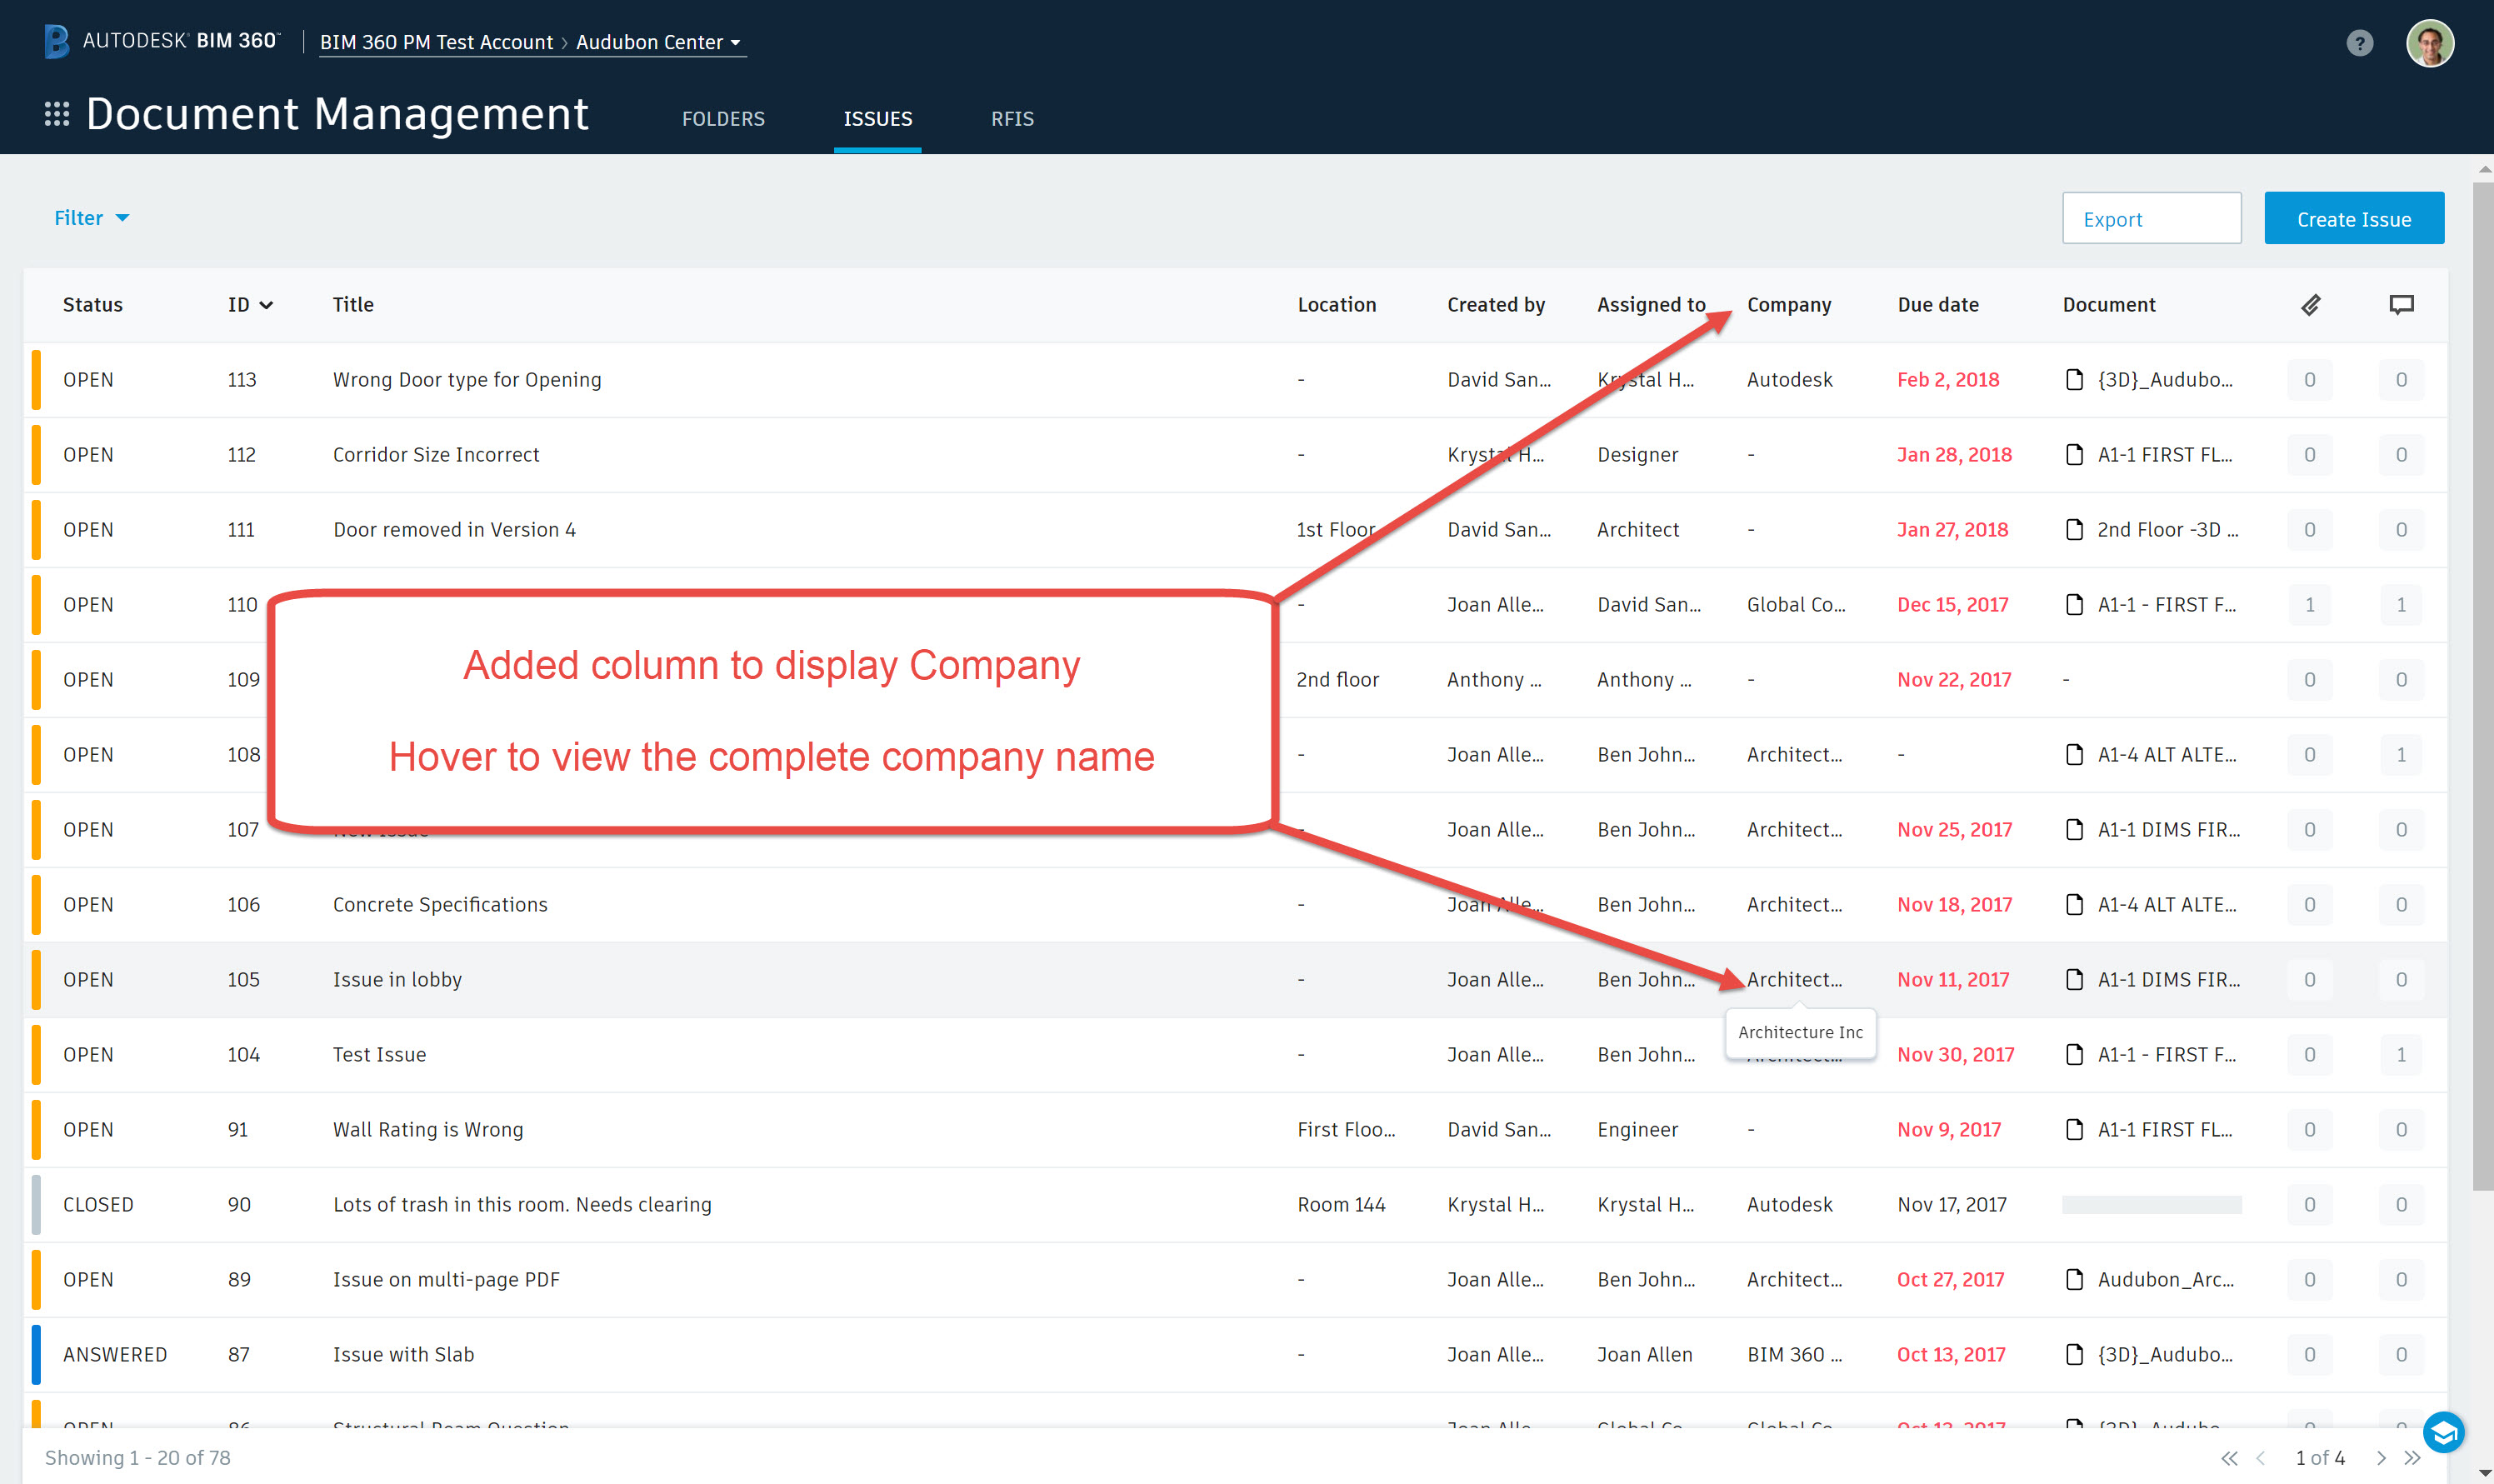Image resolution: width=2494 pixels, height=1484 pixels.
Task: Click document icon for issue 91
Action: (2074, 1130)
